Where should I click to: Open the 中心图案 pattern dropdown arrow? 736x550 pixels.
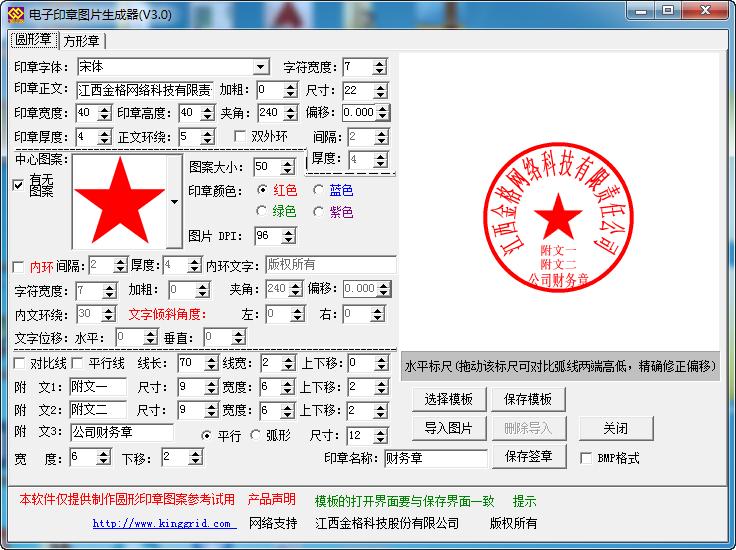pyautogui.click(x=174, y=201)
